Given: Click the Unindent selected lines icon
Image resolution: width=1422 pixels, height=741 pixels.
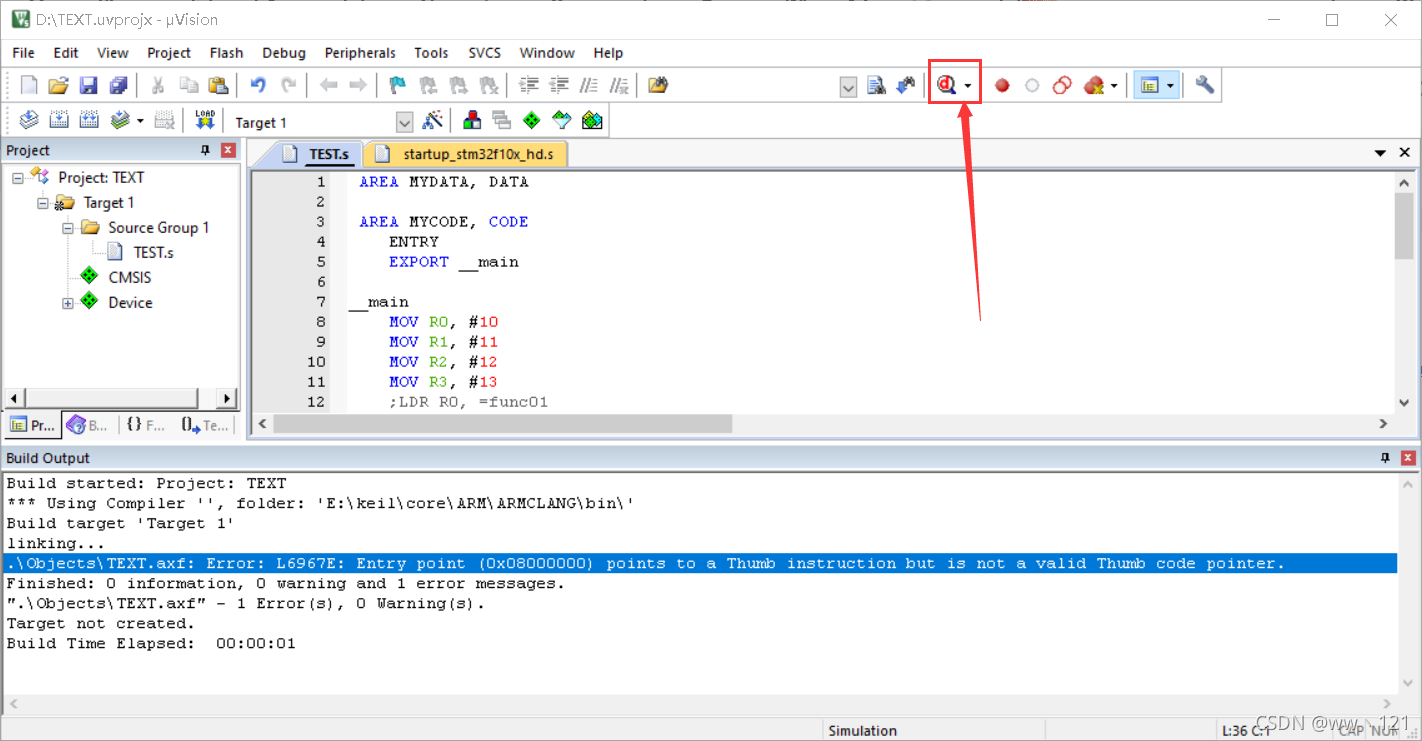Looking at the screenshot, I should click(559, 86).
